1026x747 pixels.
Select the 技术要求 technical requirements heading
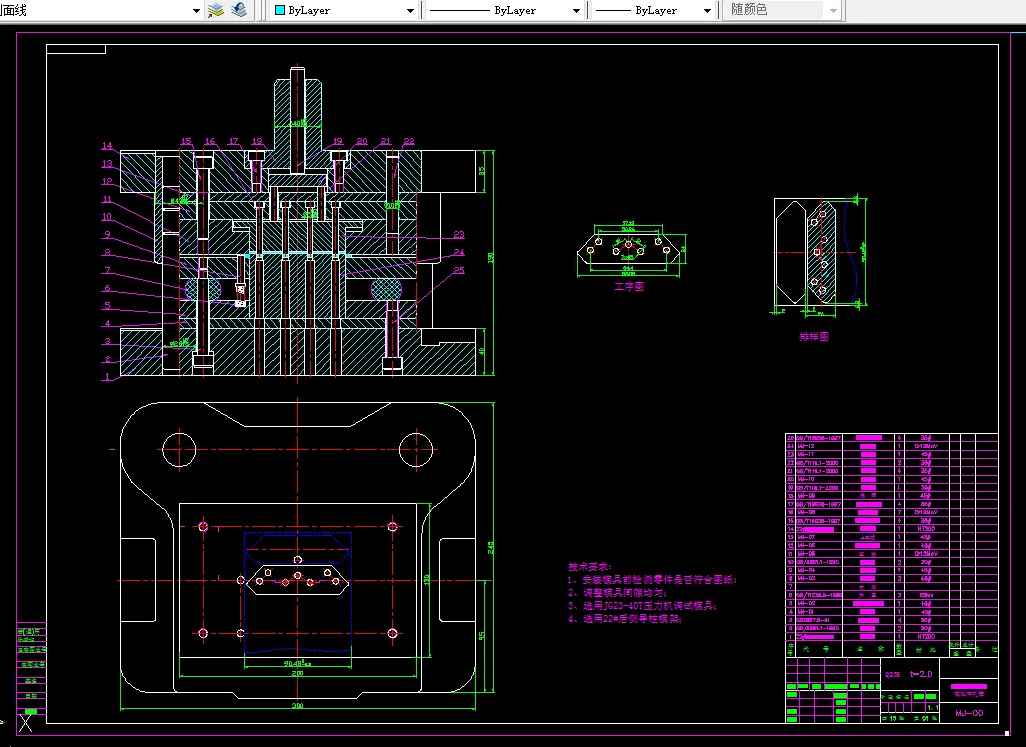(x=590, y=566)
